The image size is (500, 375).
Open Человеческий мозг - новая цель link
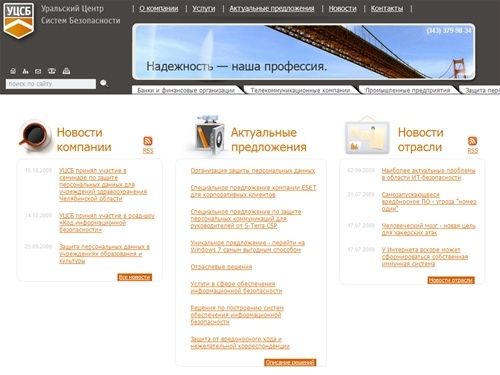[429, 229]
